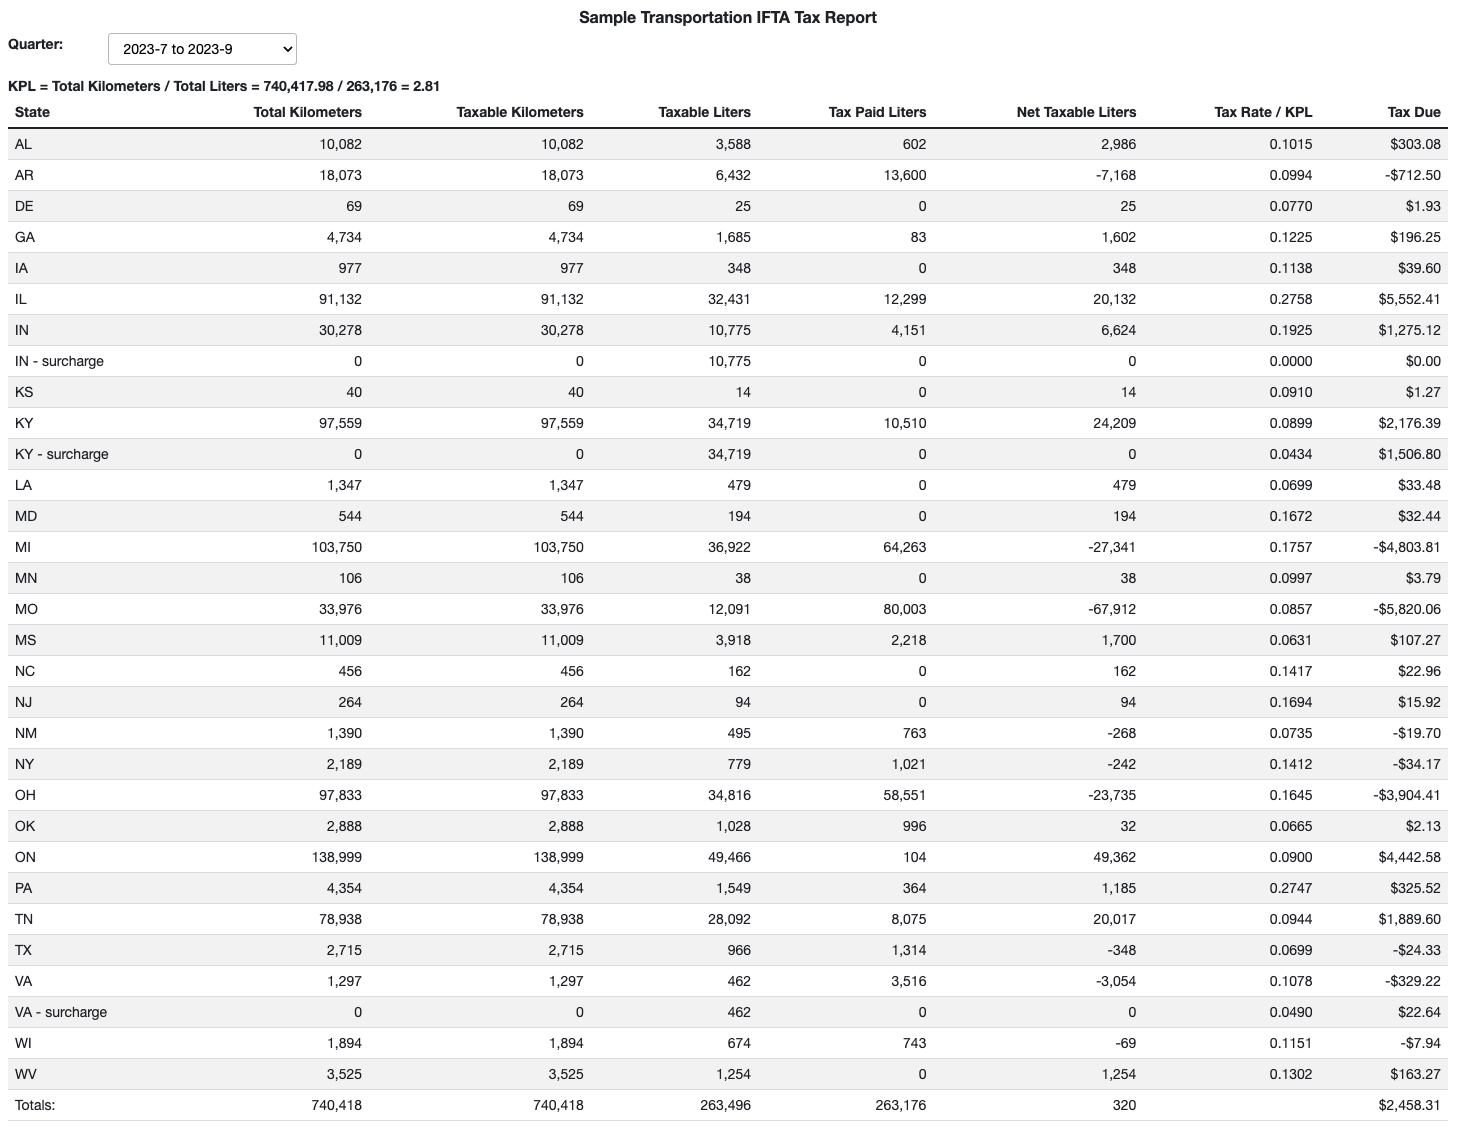Select the KY - surcharge row label

coord(61,454)
